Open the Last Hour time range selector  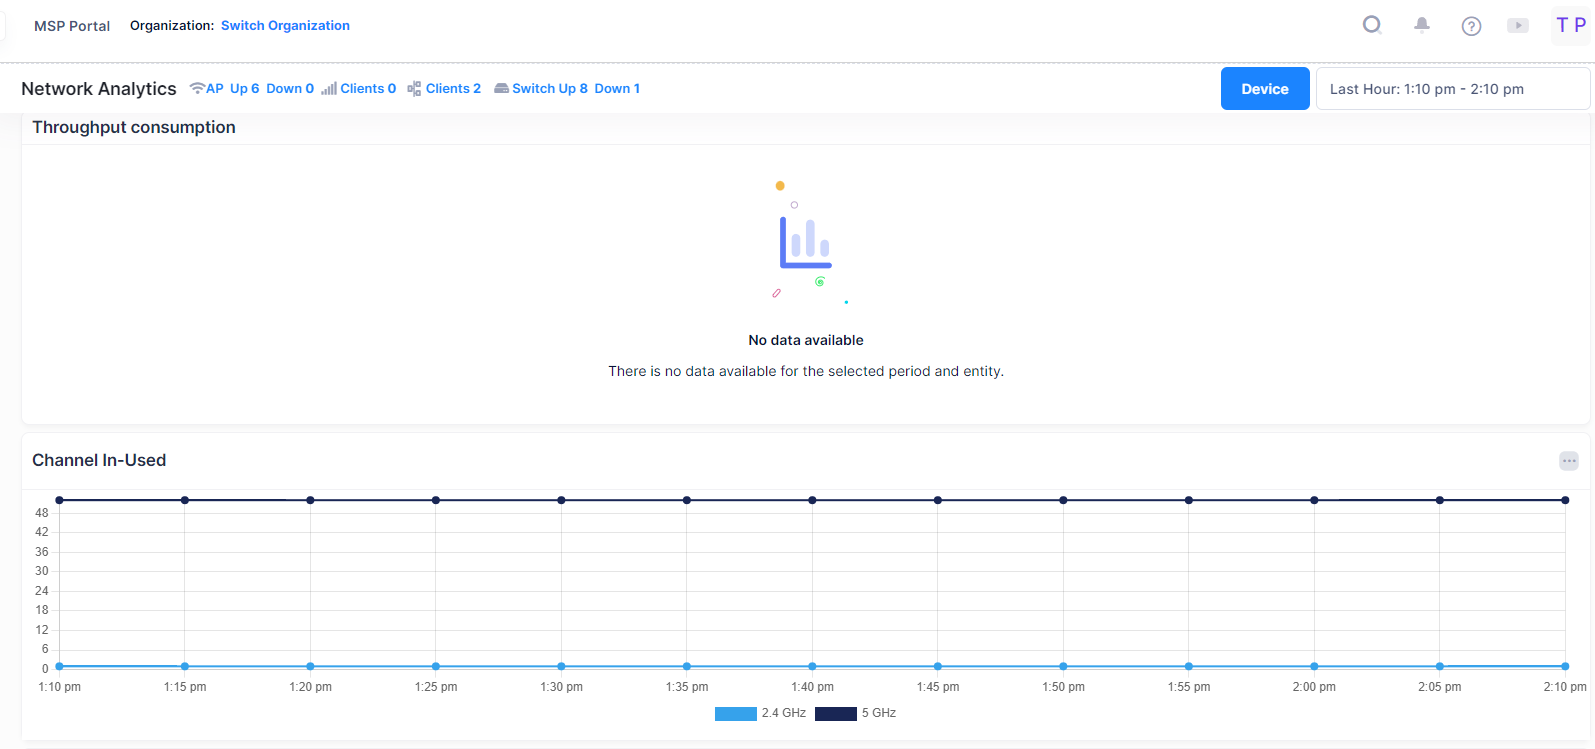click(1453, 89)
